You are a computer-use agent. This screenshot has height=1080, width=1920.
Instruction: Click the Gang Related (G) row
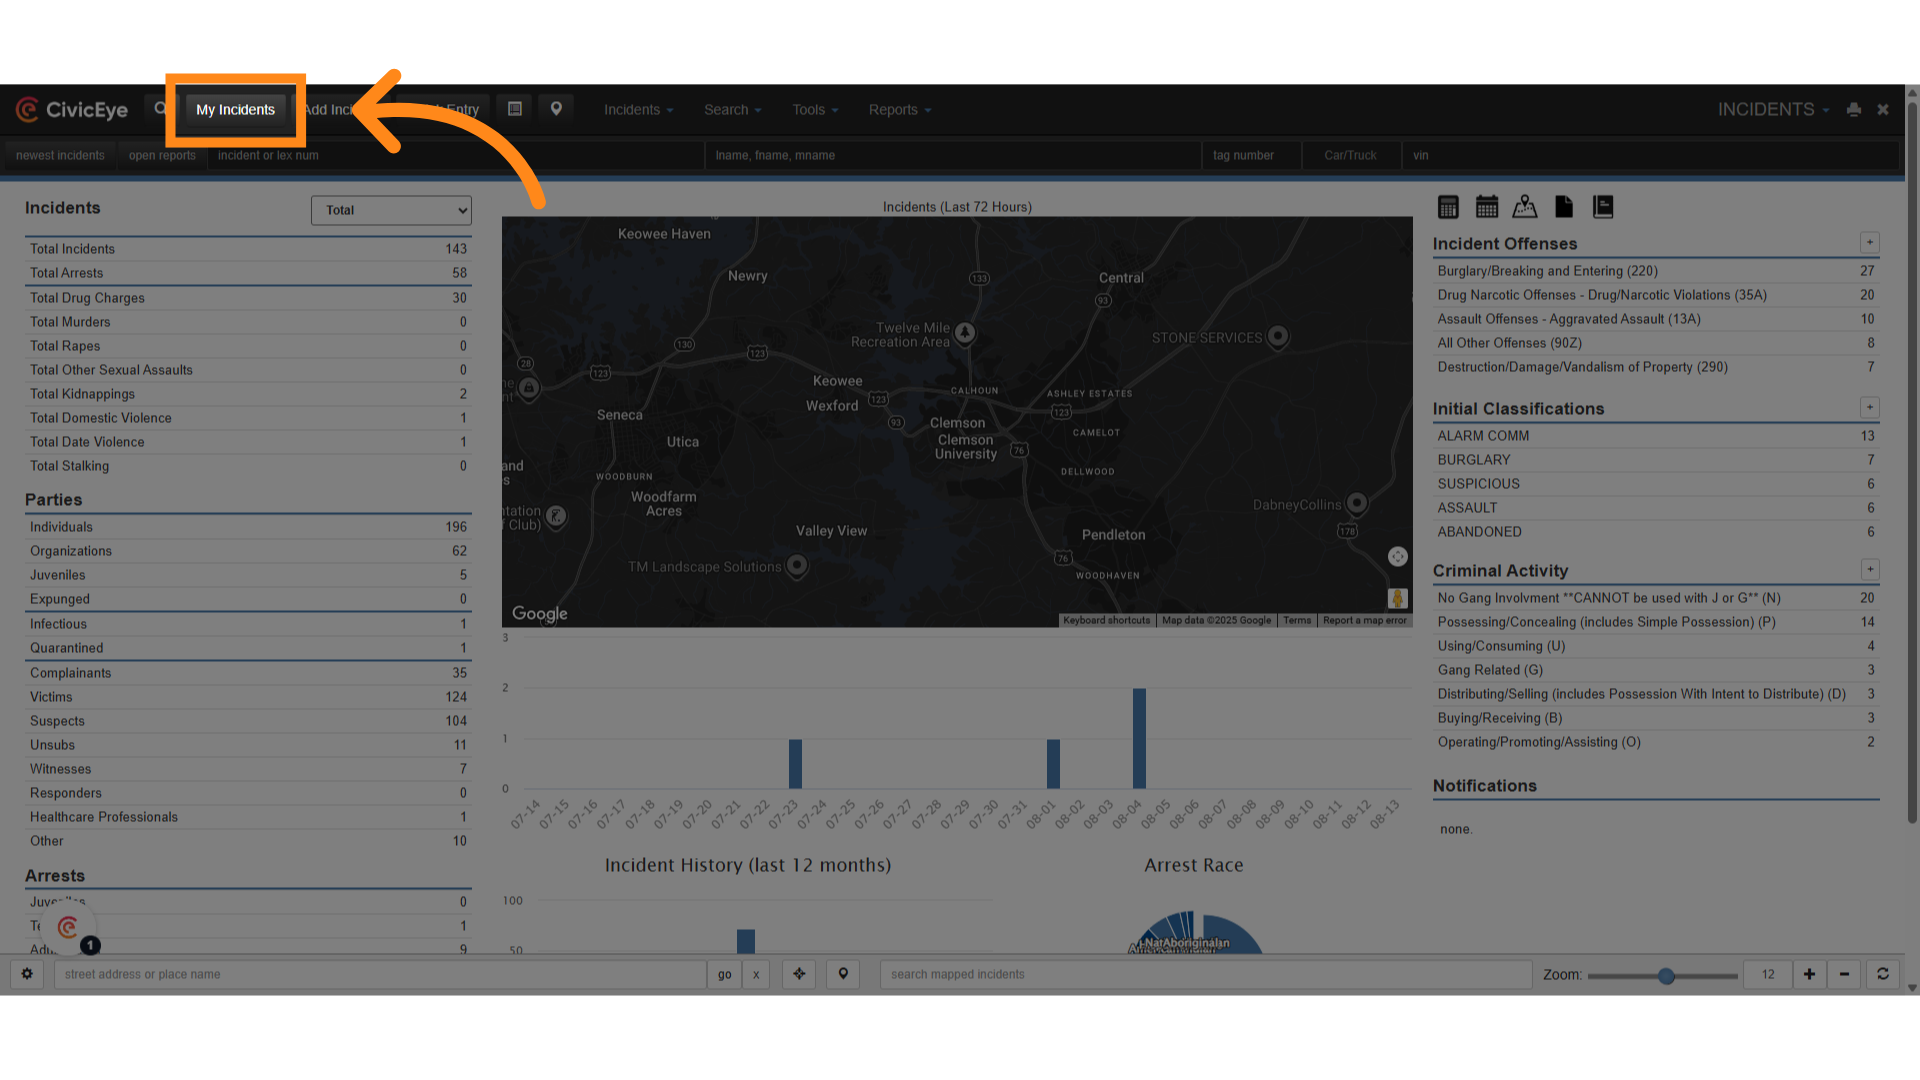(x=1656, y=670)
